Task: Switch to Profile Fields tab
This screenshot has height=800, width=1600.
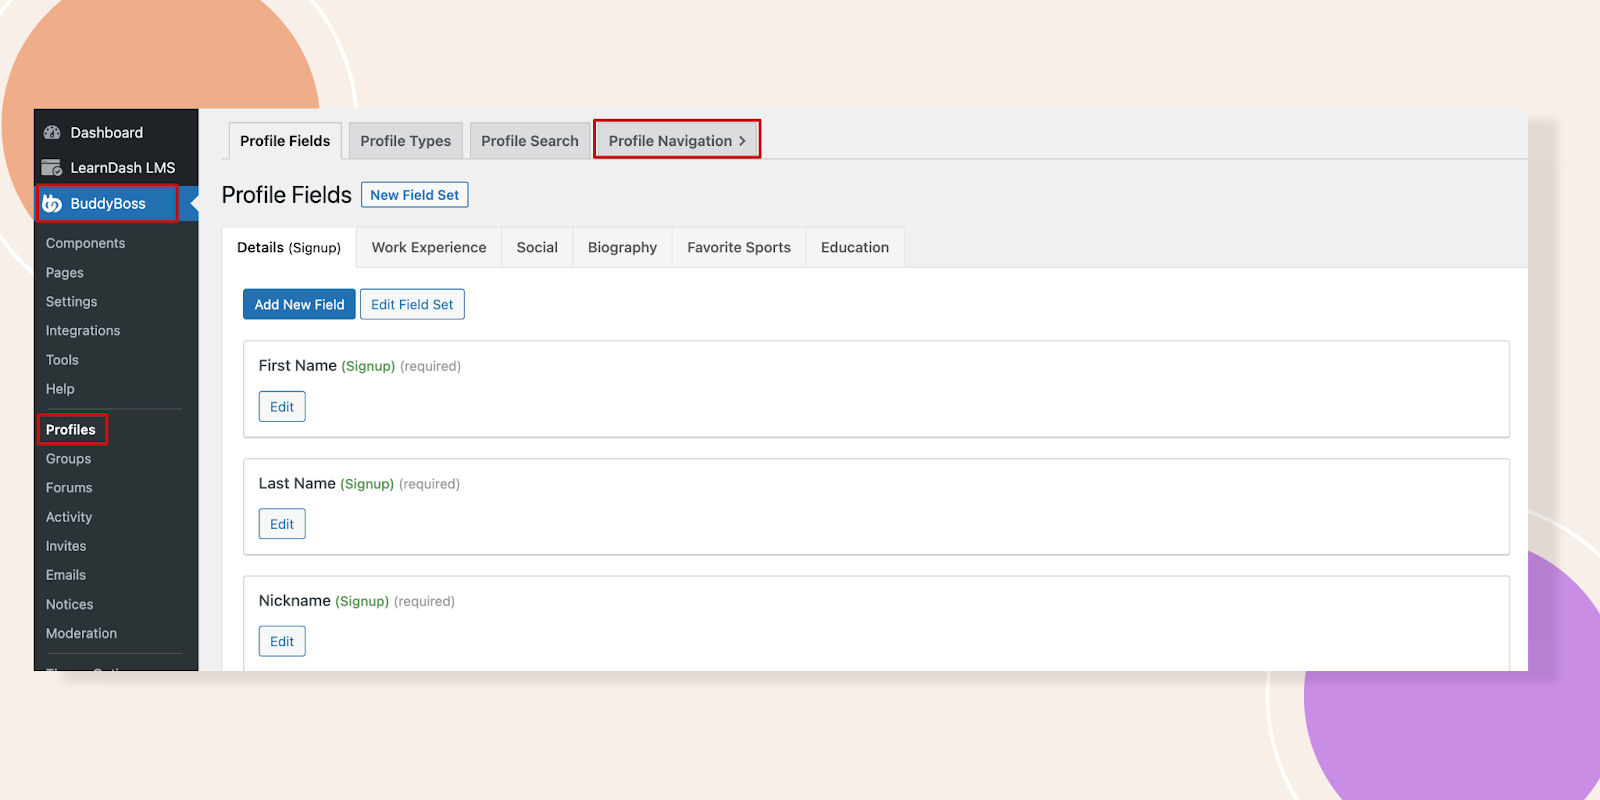Action: click(285, 141)
